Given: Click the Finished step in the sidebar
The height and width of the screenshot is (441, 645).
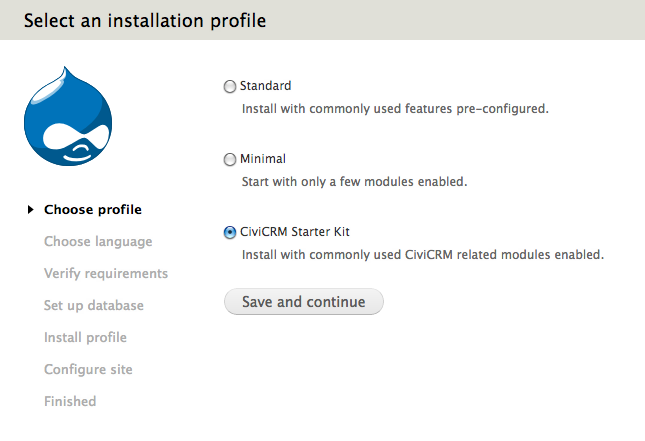Looking at the screenshot, I should tap(70, 401).
